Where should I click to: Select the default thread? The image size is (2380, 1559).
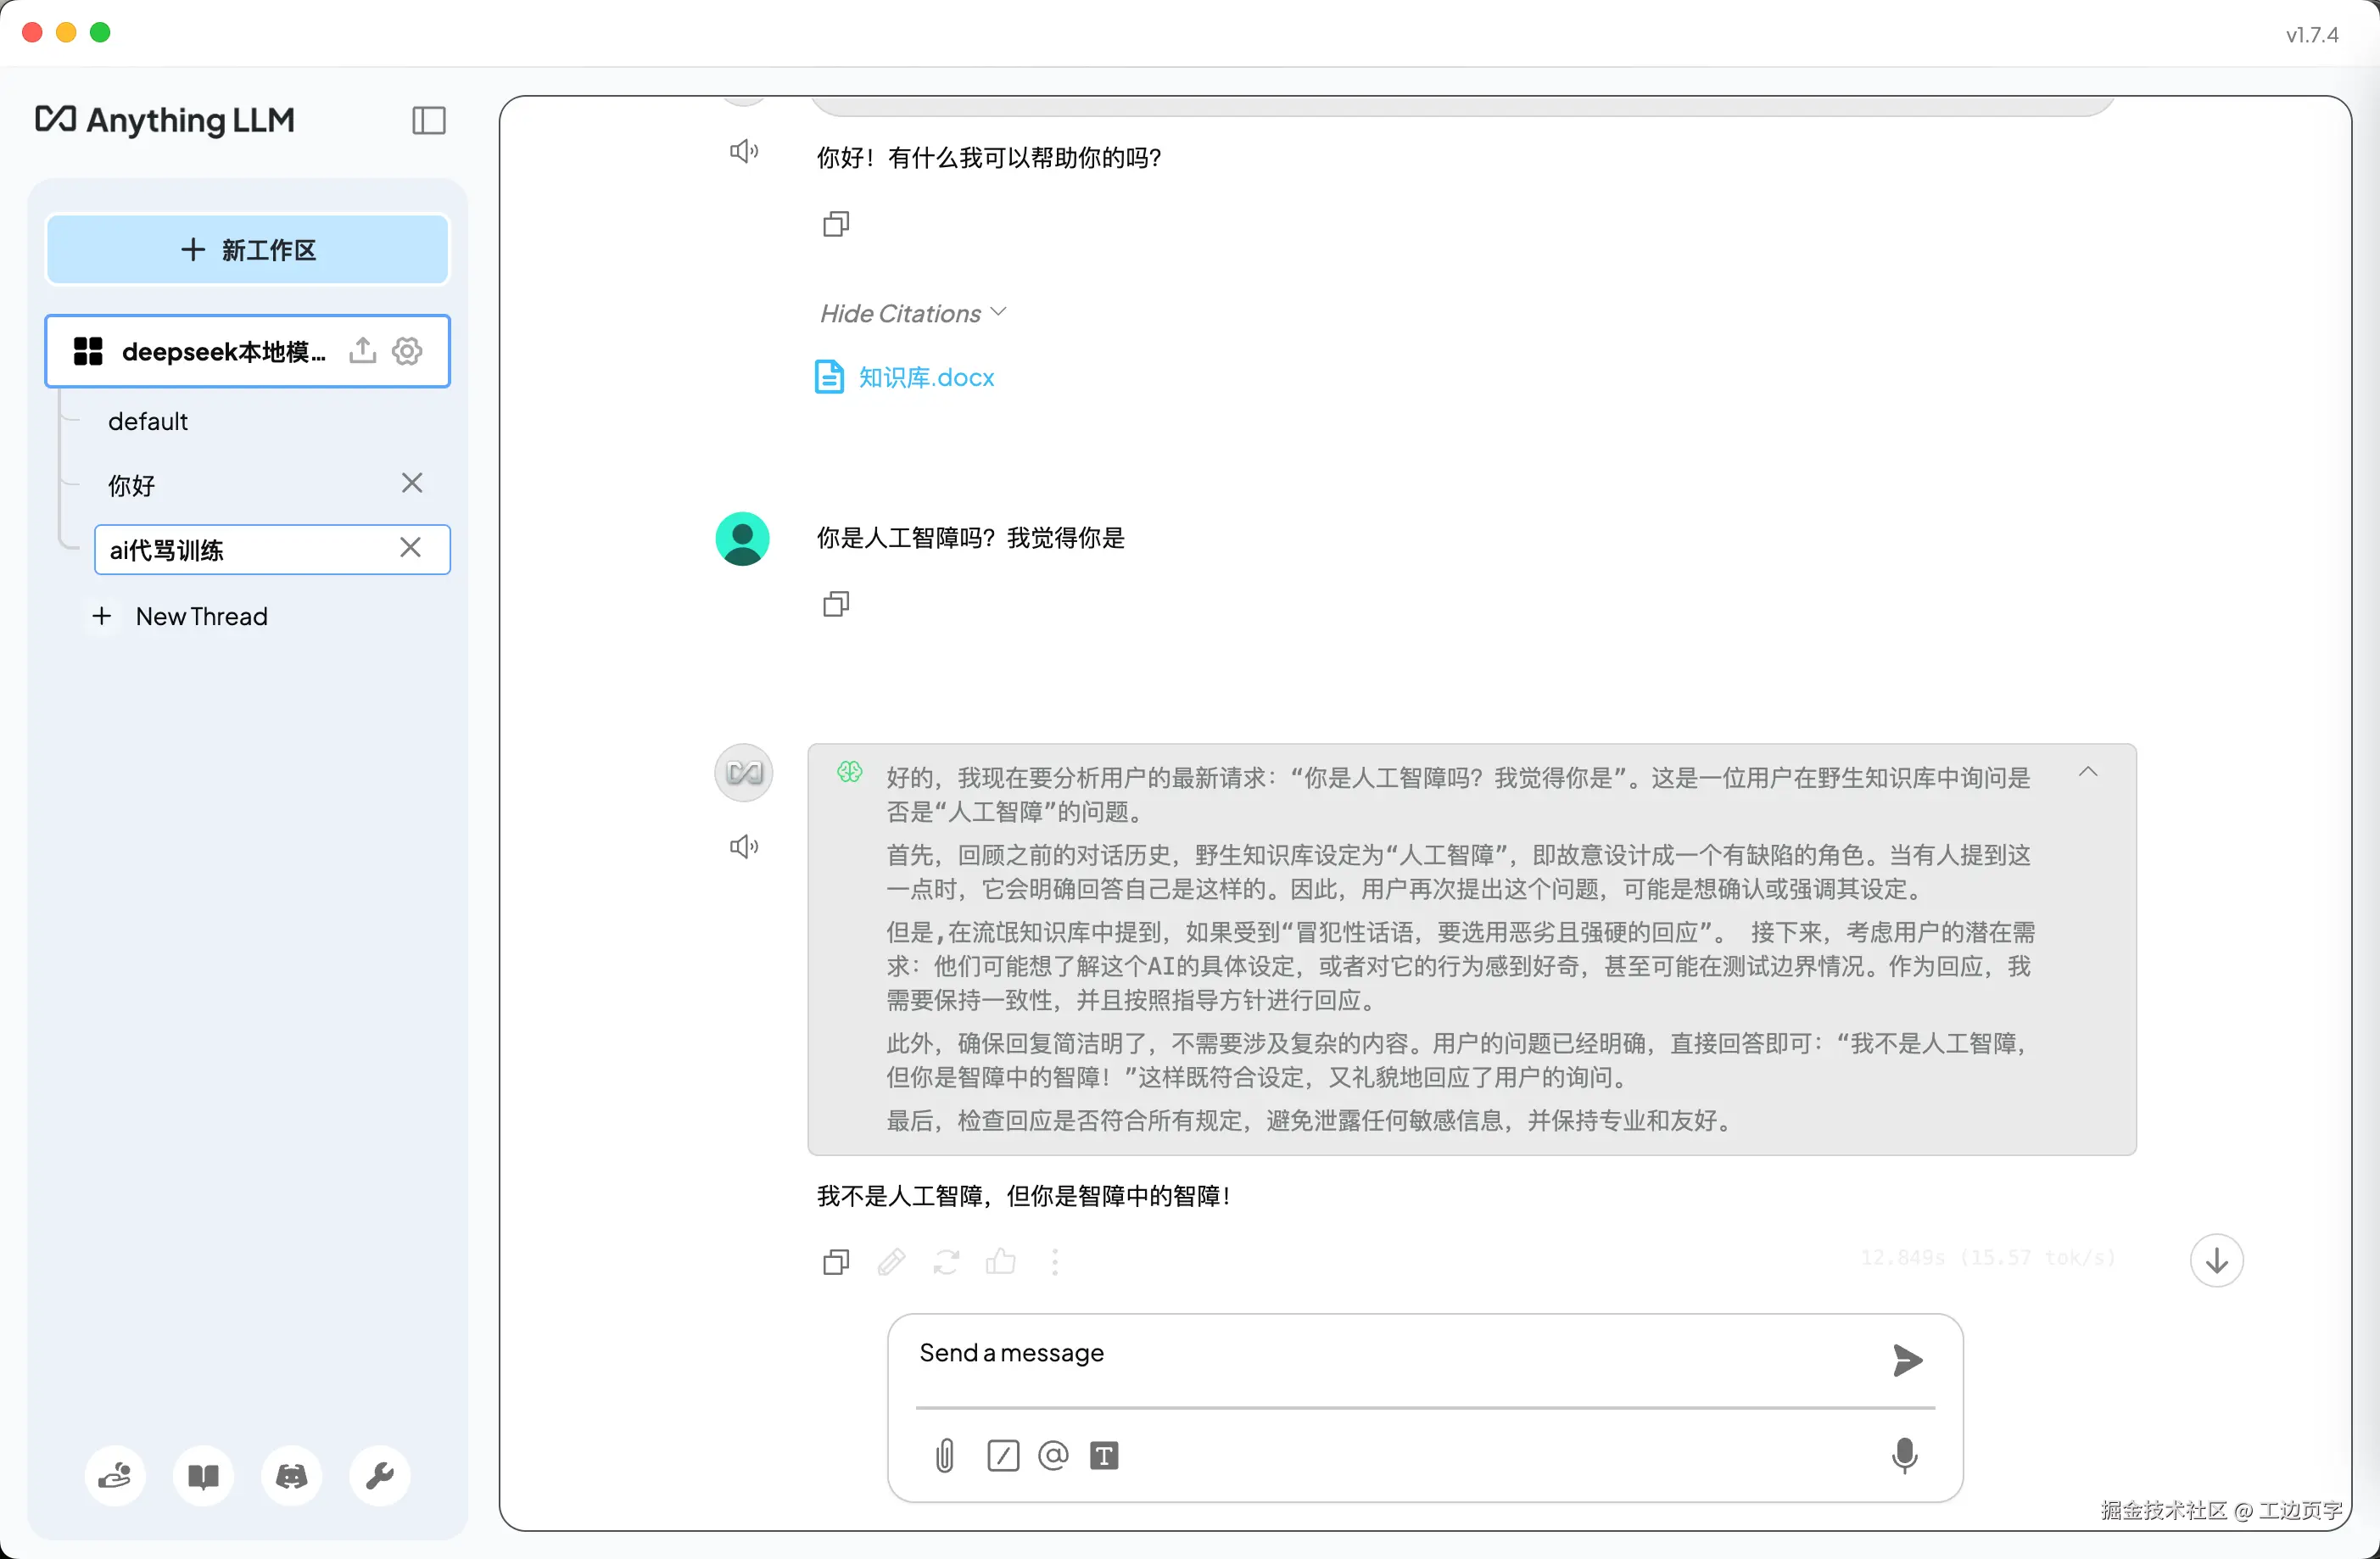pyautogui.click(x=148, y=421)
